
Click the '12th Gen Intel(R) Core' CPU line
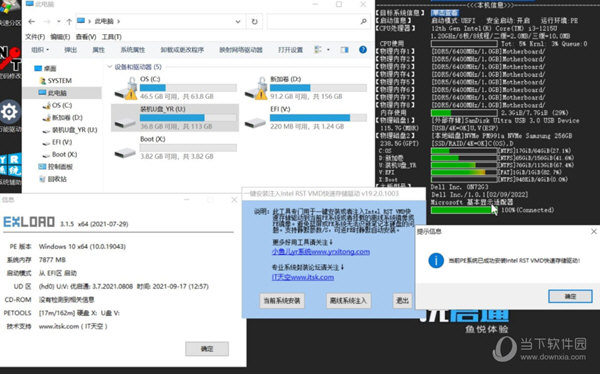tap(494, 28)
